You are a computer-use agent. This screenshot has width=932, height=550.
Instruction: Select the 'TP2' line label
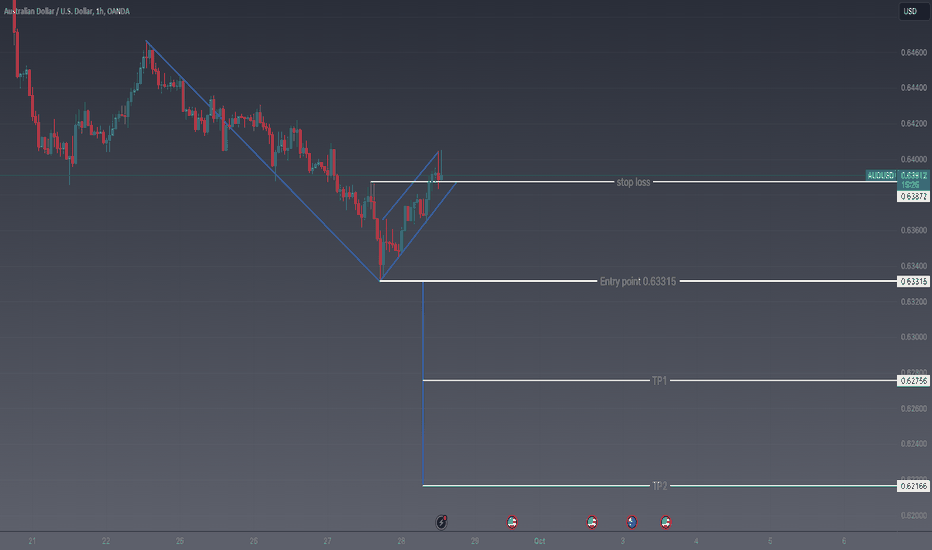660,486
